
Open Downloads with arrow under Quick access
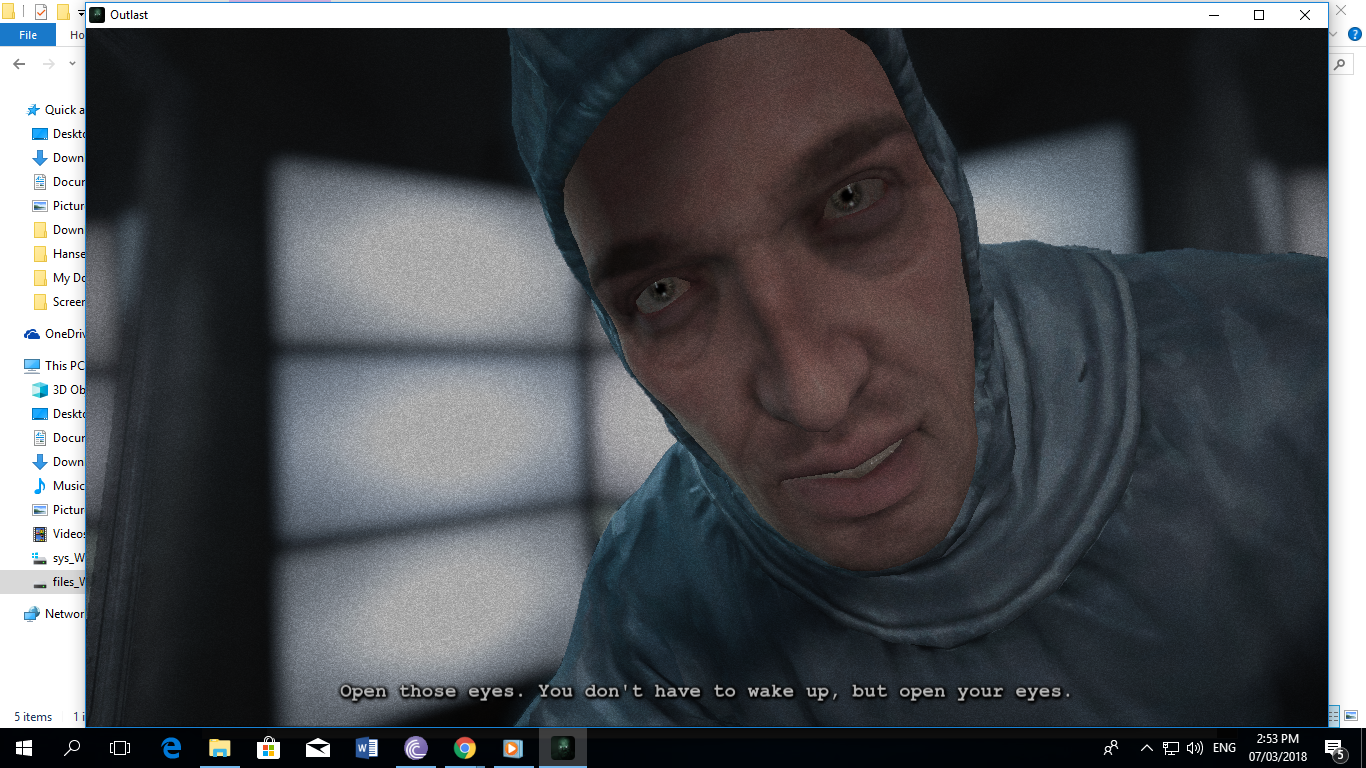point(59,158)
